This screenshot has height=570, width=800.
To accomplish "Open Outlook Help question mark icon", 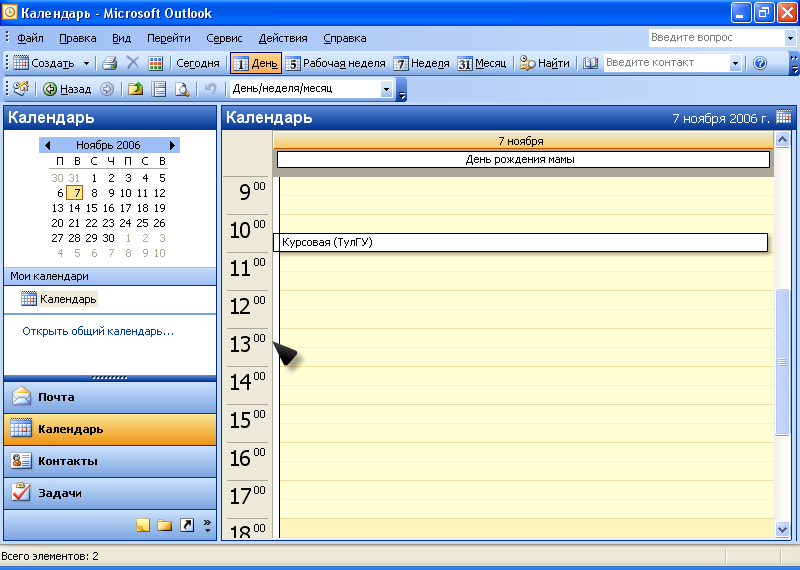I will (760, 63).
